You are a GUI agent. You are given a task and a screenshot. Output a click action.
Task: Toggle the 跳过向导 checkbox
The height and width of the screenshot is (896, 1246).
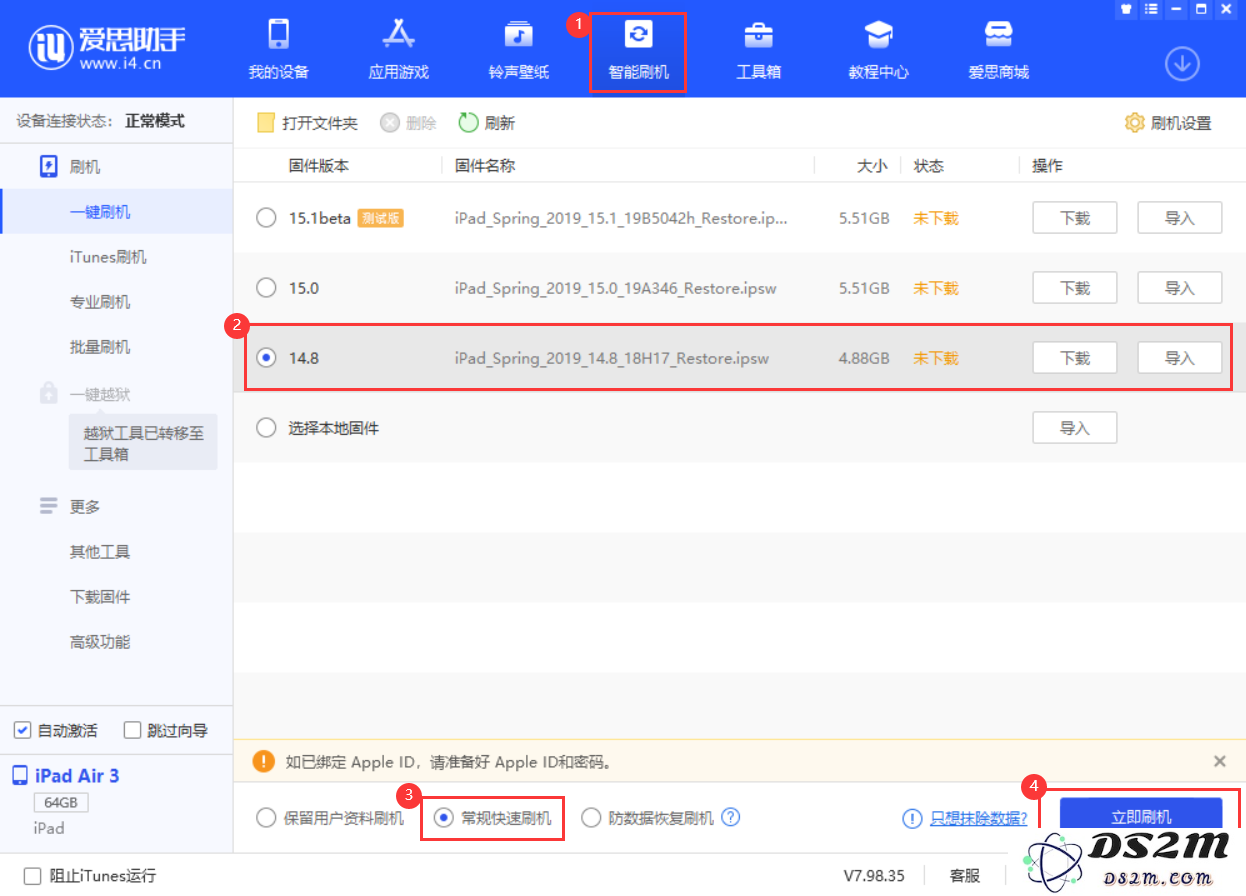[132, 730]
